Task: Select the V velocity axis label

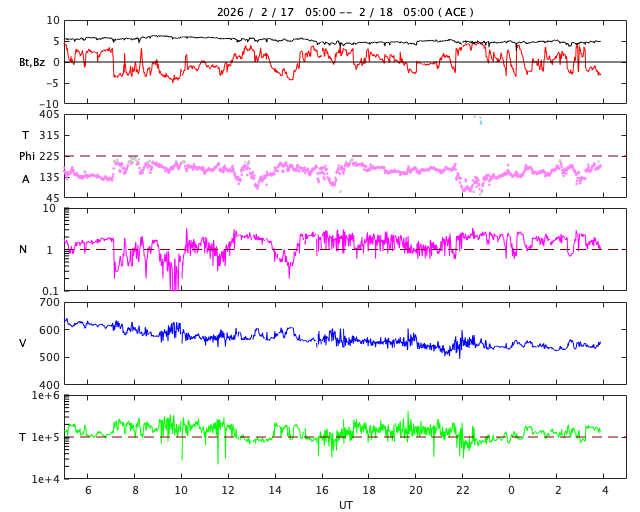Action: click(x=23, y=343)
